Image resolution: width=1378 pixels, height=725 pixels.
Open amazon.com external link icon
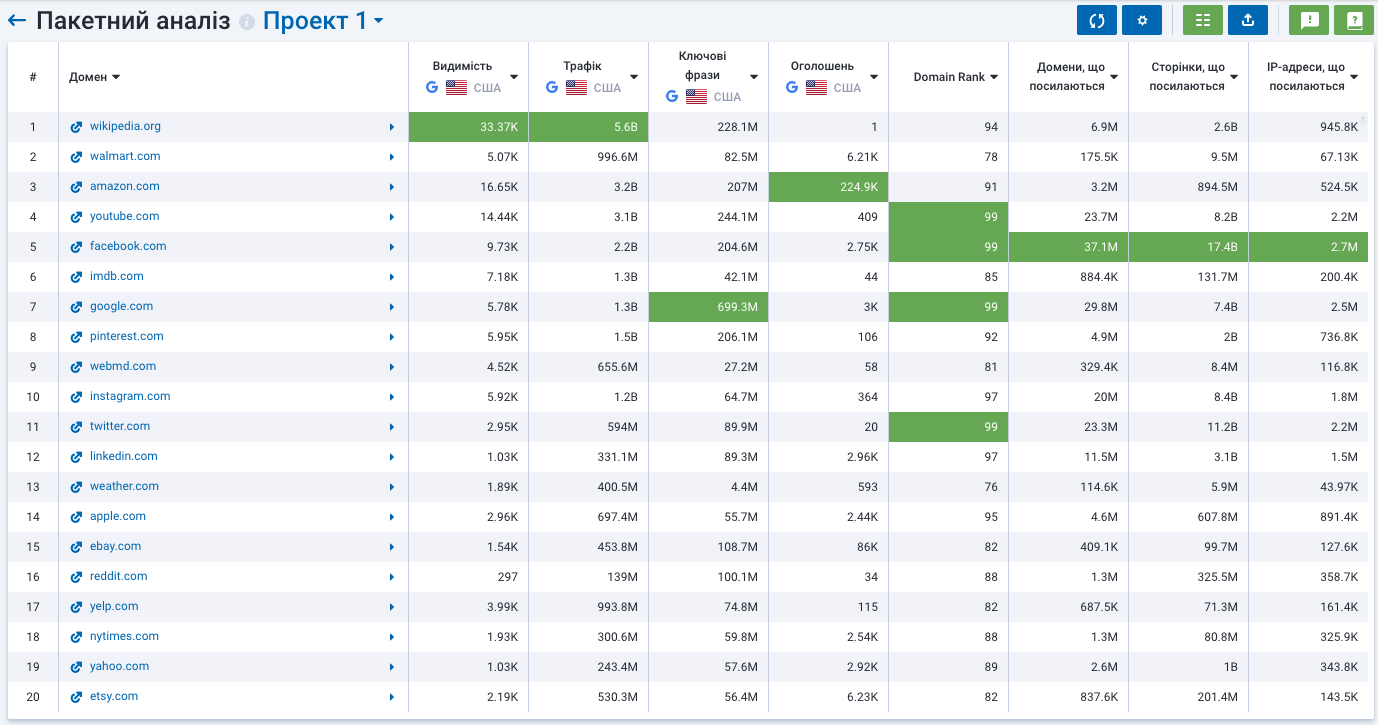76,187
